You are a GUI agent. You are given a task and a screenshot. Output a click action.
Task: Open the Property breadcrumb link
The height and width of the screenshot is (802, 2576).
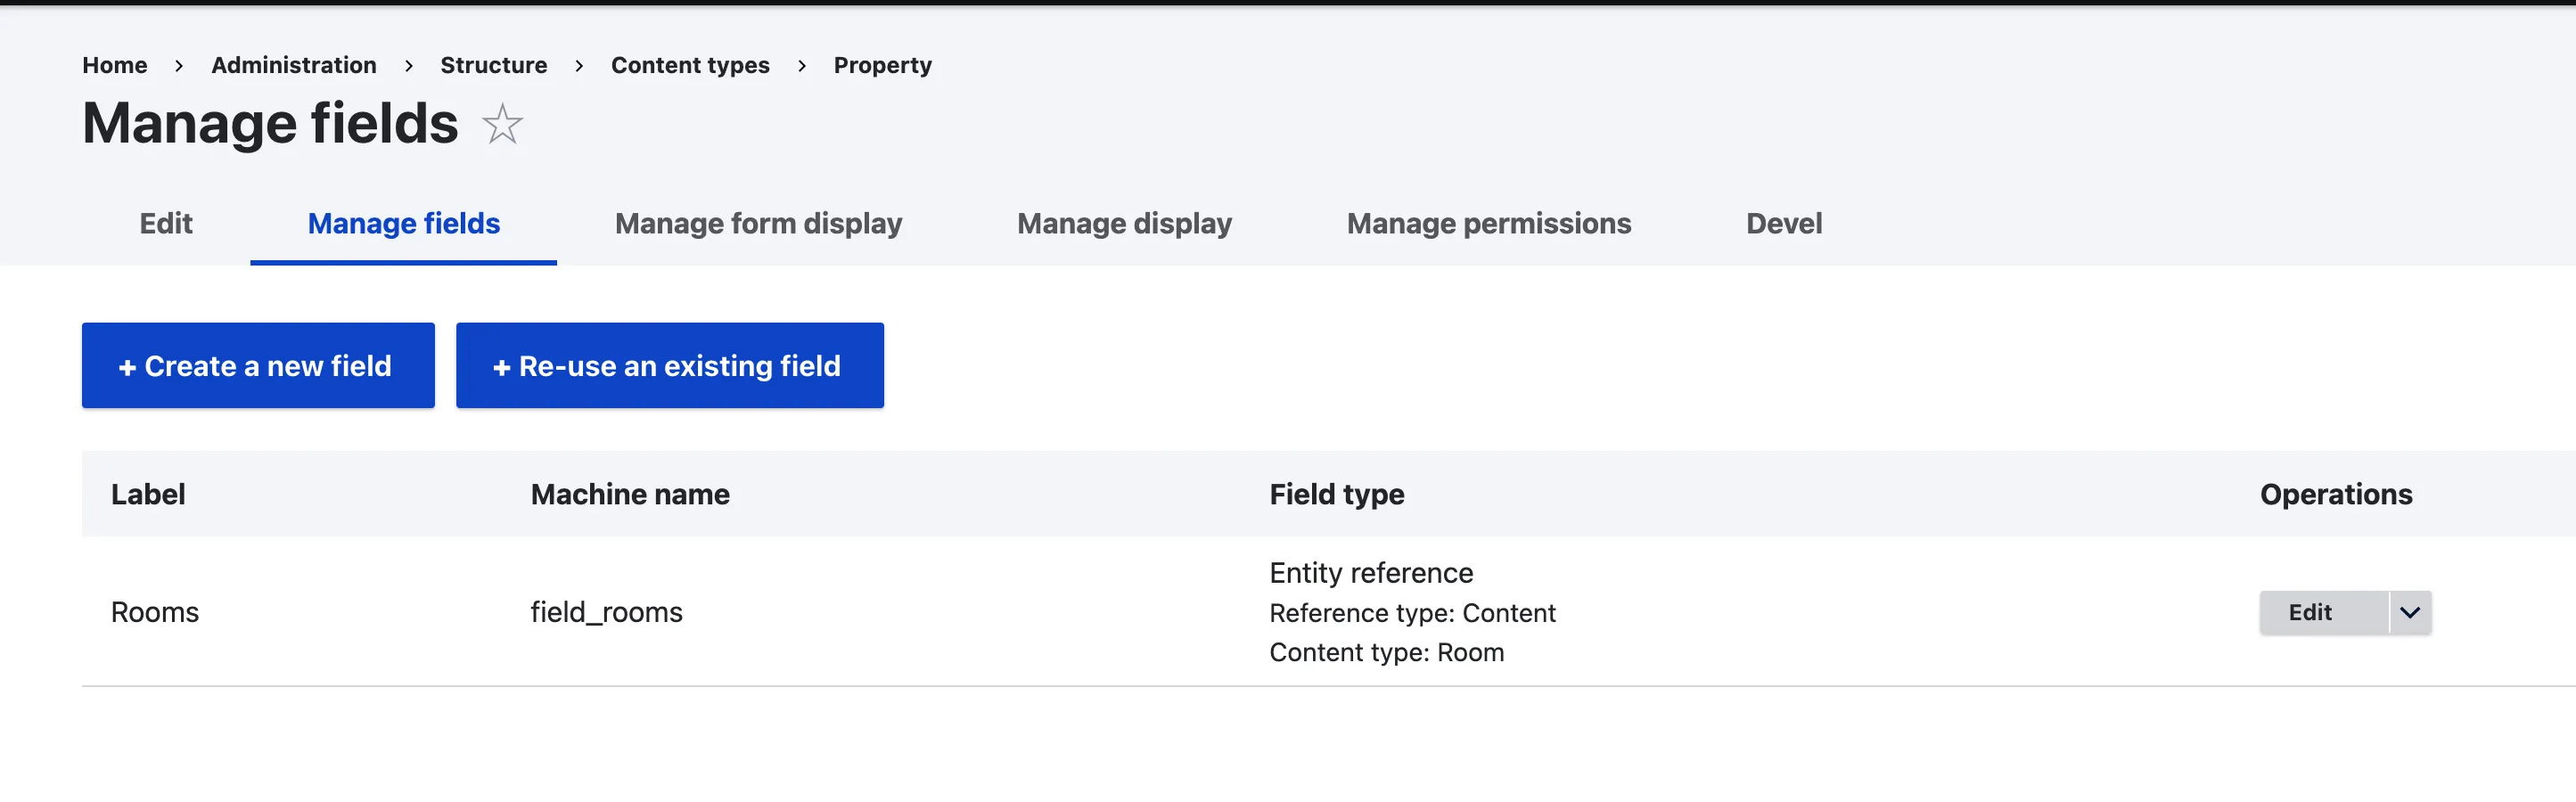[882, 65]
